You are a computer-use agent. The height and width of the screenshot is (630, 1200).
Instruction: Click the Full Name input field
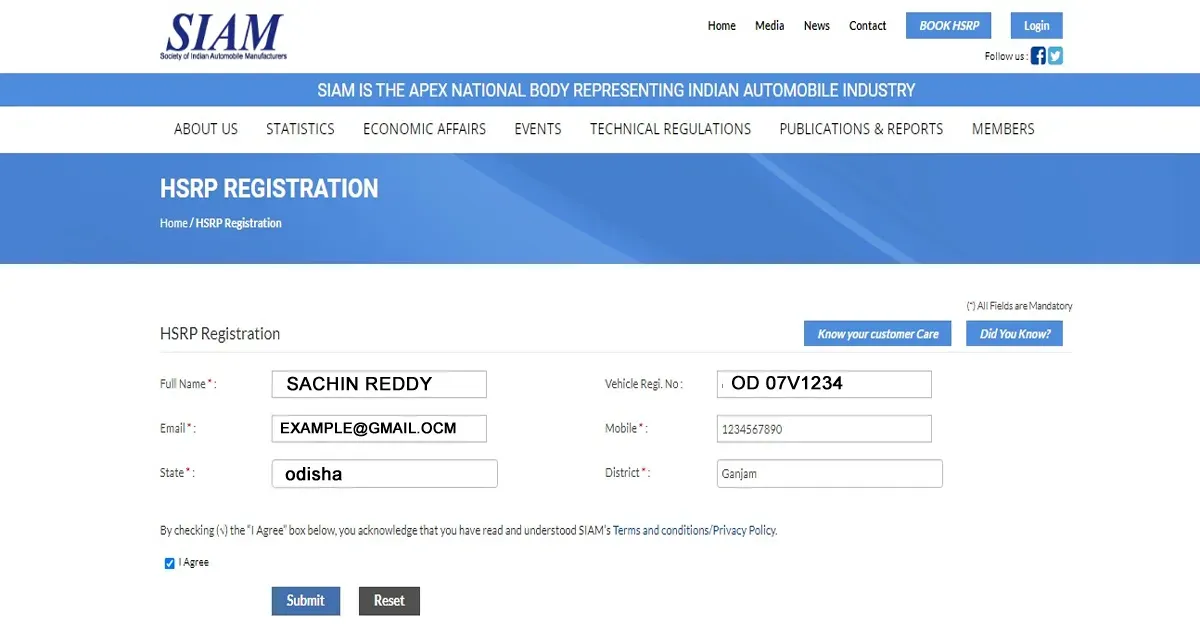(x=379, y=384)
